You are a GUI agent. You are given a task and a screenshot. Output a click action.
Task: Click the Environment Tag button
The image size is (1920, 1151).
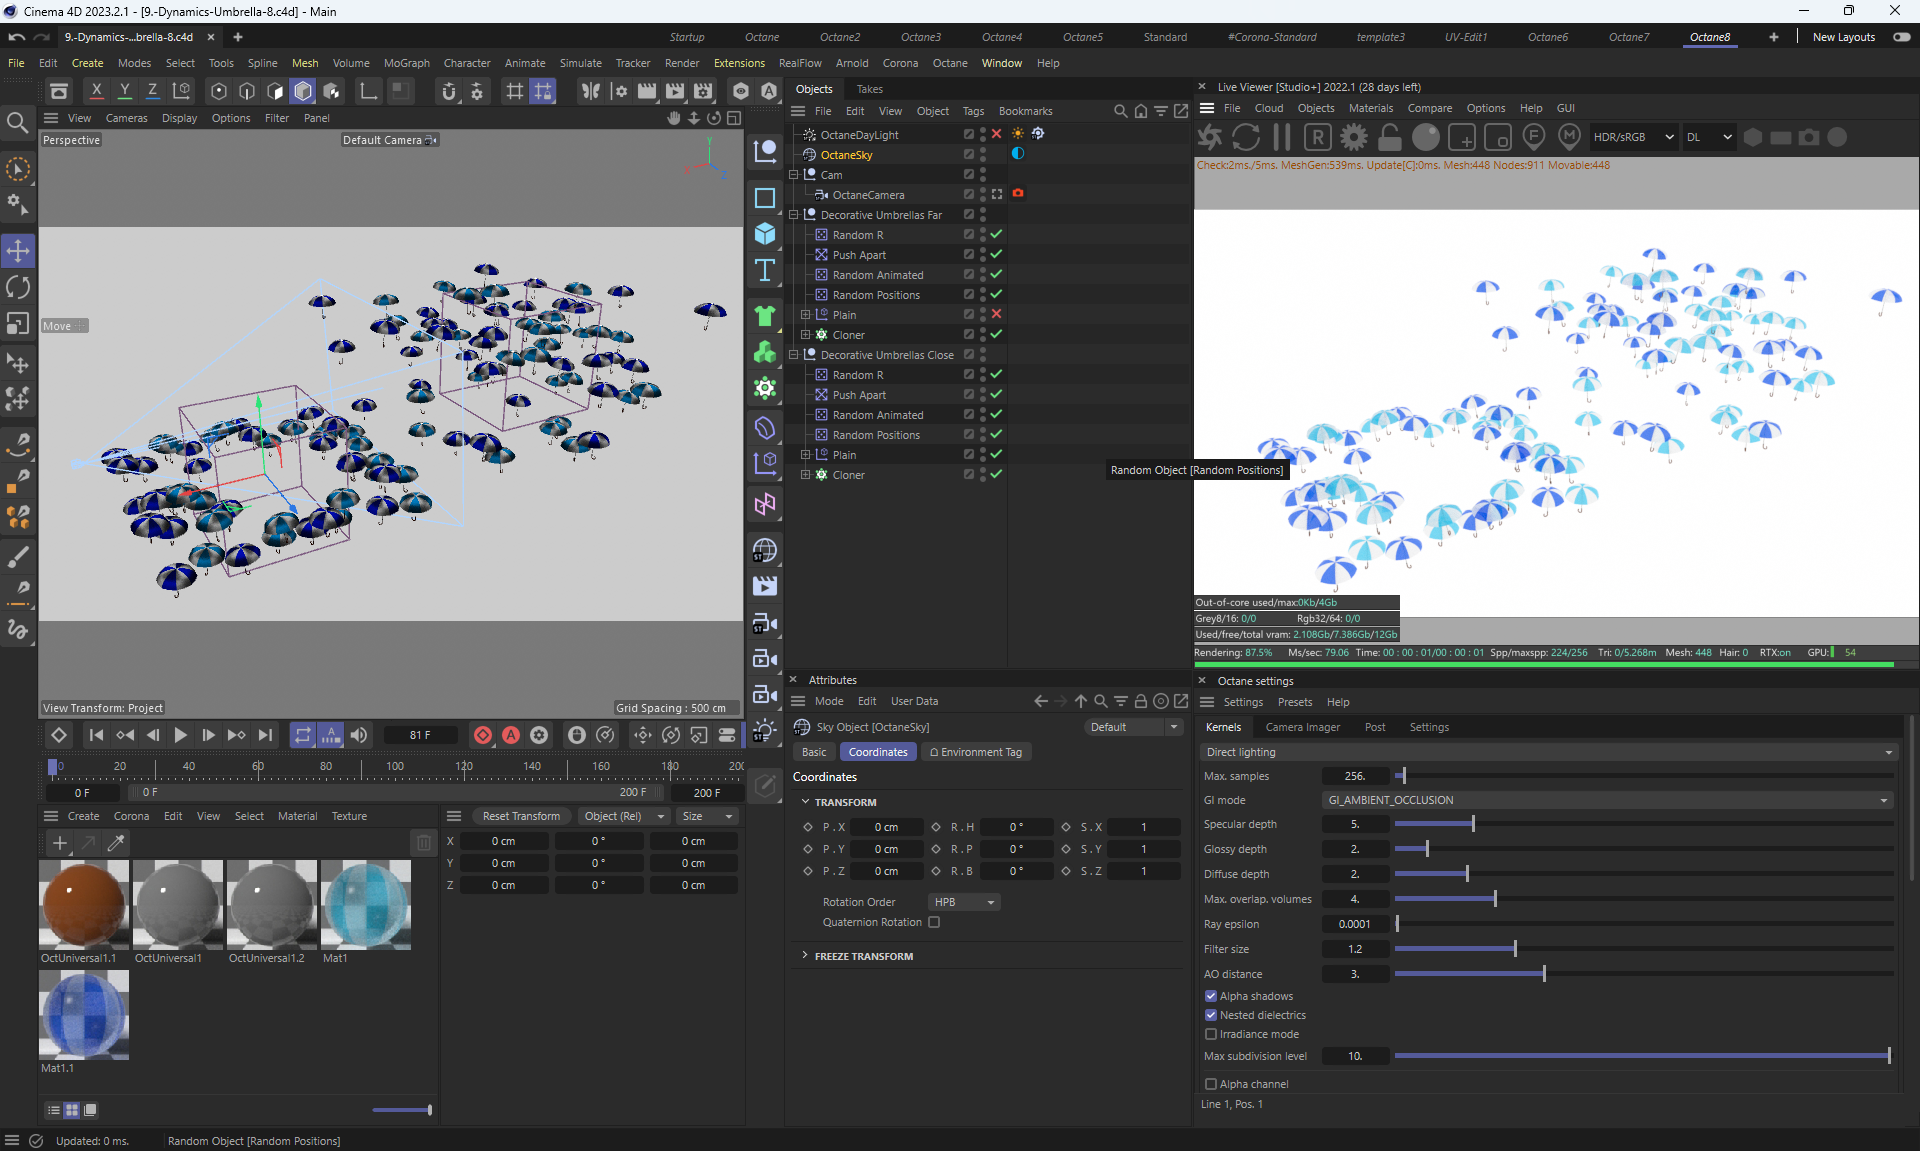pos(976,752)
